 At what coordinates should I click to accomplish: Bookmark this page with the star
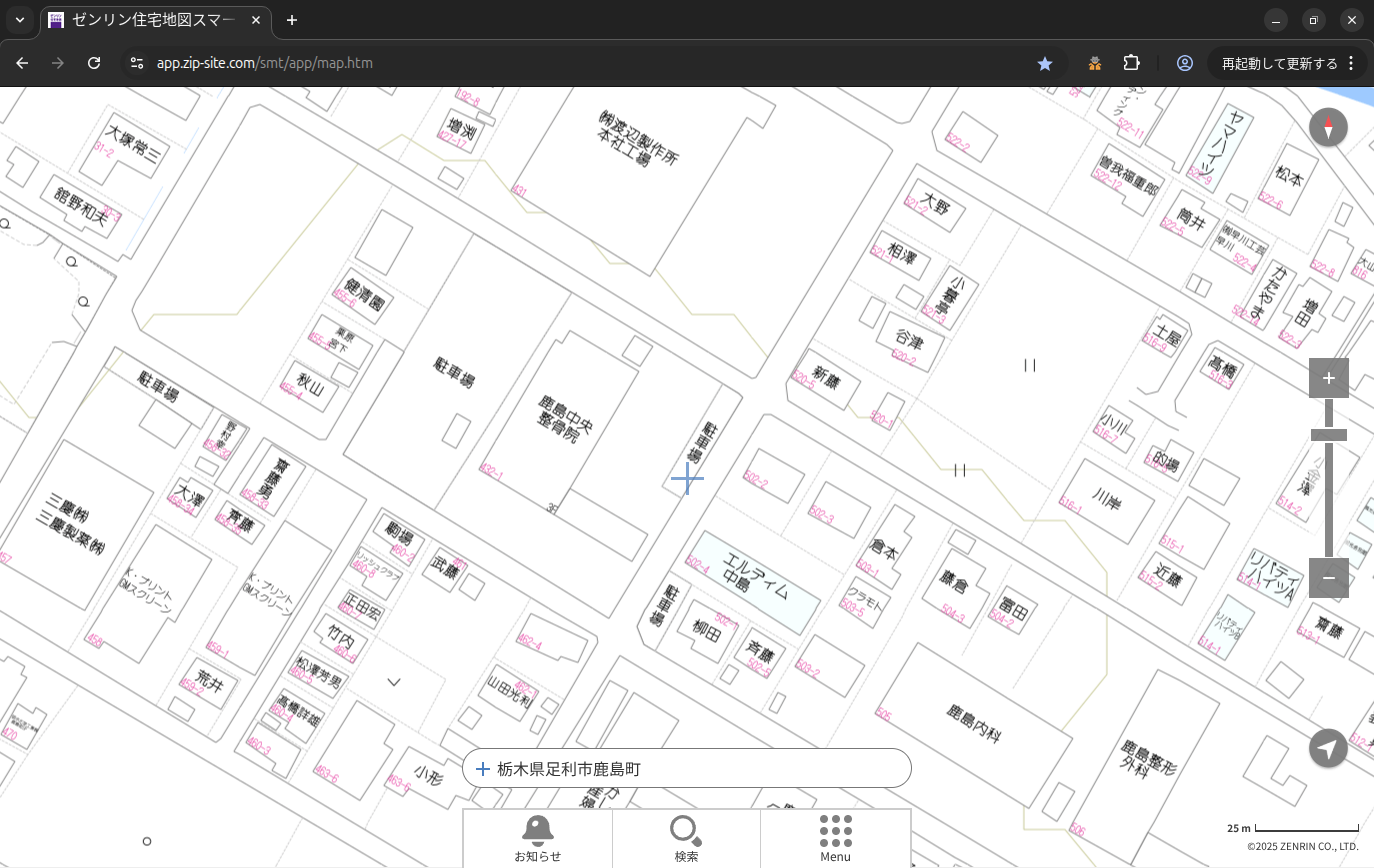pyautogui.click(x=1045, y=63)
